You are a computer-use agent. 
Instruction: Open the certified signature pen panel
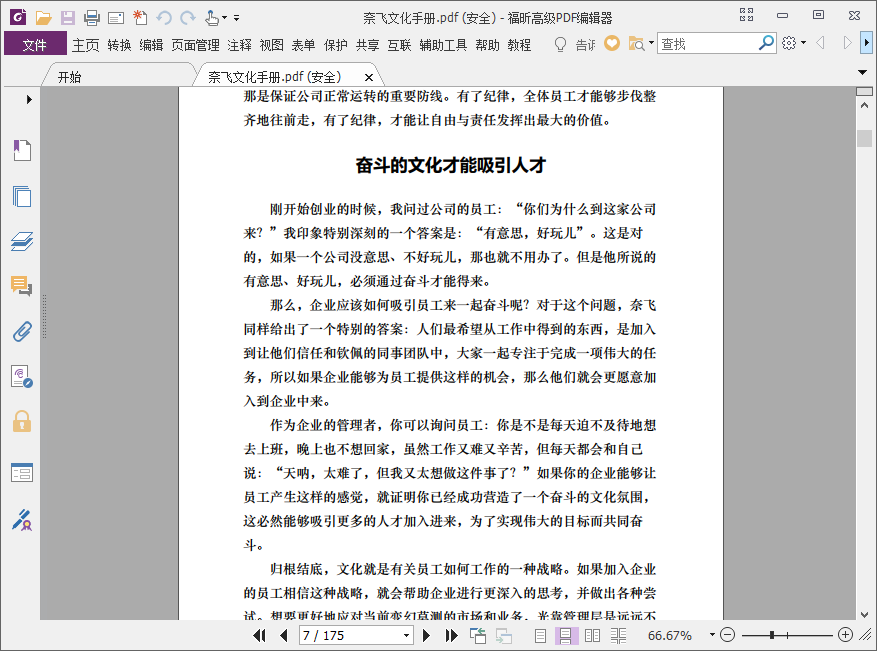[x=22, y=520]
